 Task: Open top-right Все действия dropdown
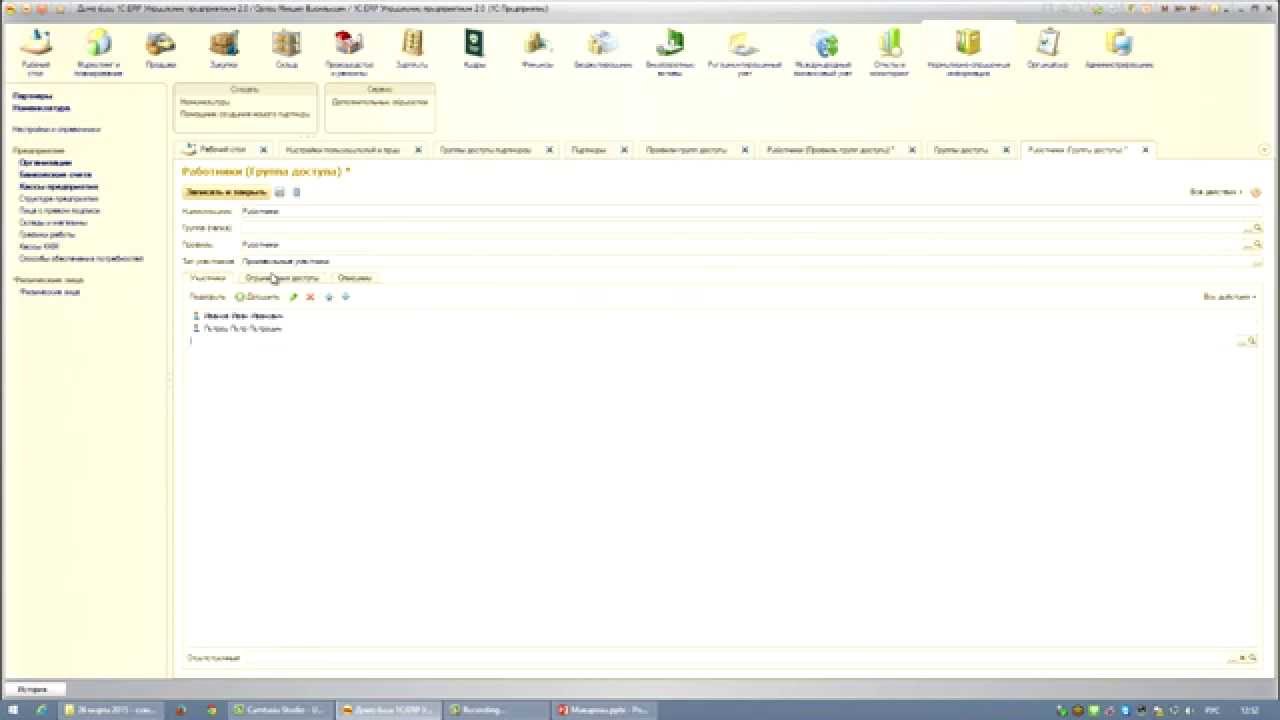pyautogui.click(x=1216, y=192)
